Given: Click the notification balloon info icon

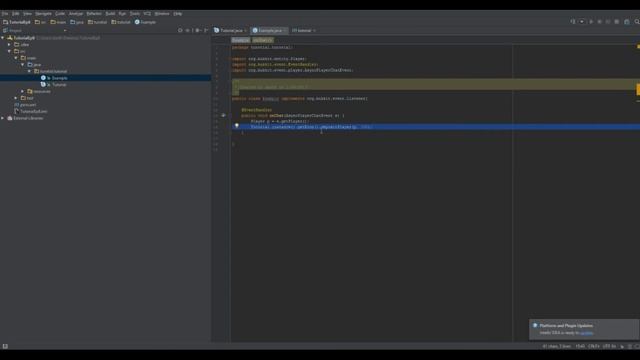Looking at the screenshot, I should click(535, 325).
